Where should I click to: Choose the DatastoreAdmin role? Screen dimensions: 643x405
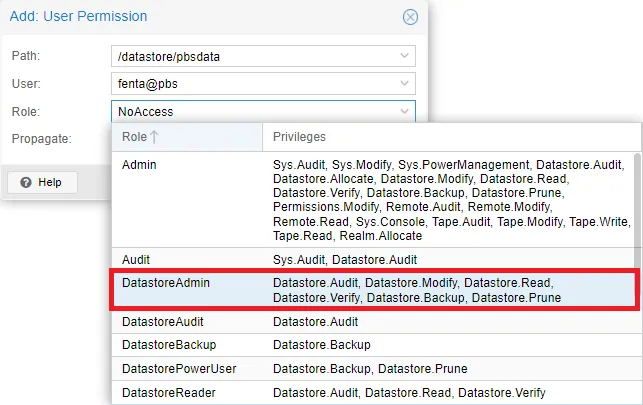click(x=166, y=283)
